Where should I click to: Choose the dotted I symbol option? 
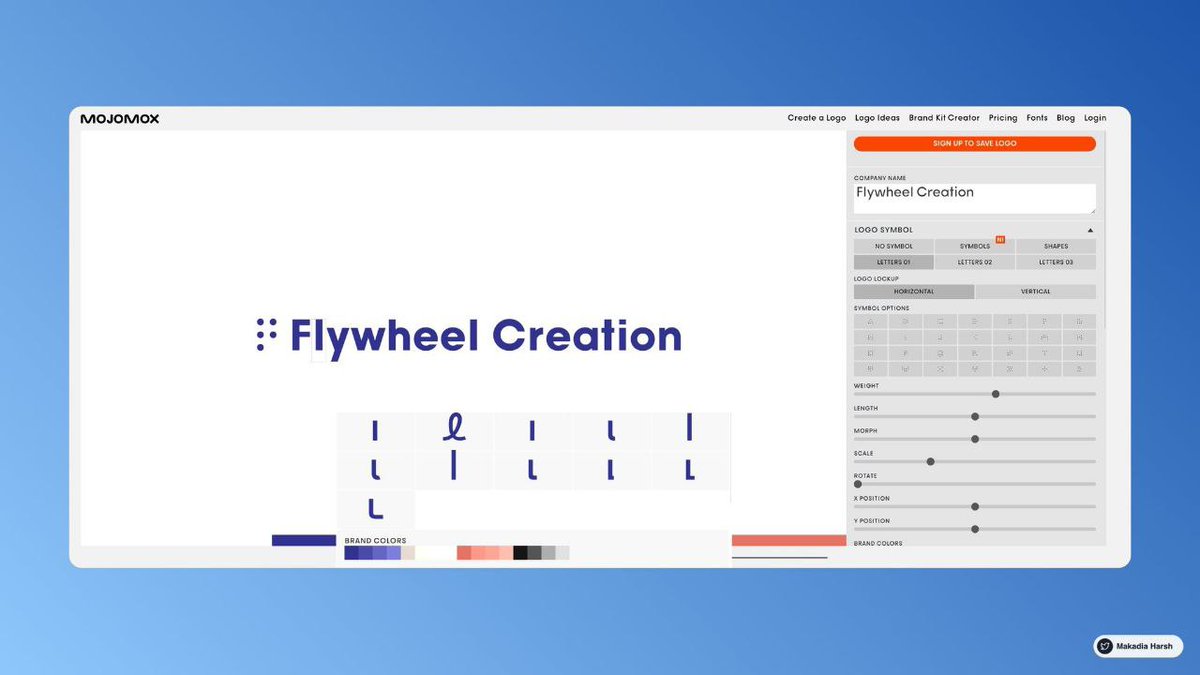coord(905,337)
